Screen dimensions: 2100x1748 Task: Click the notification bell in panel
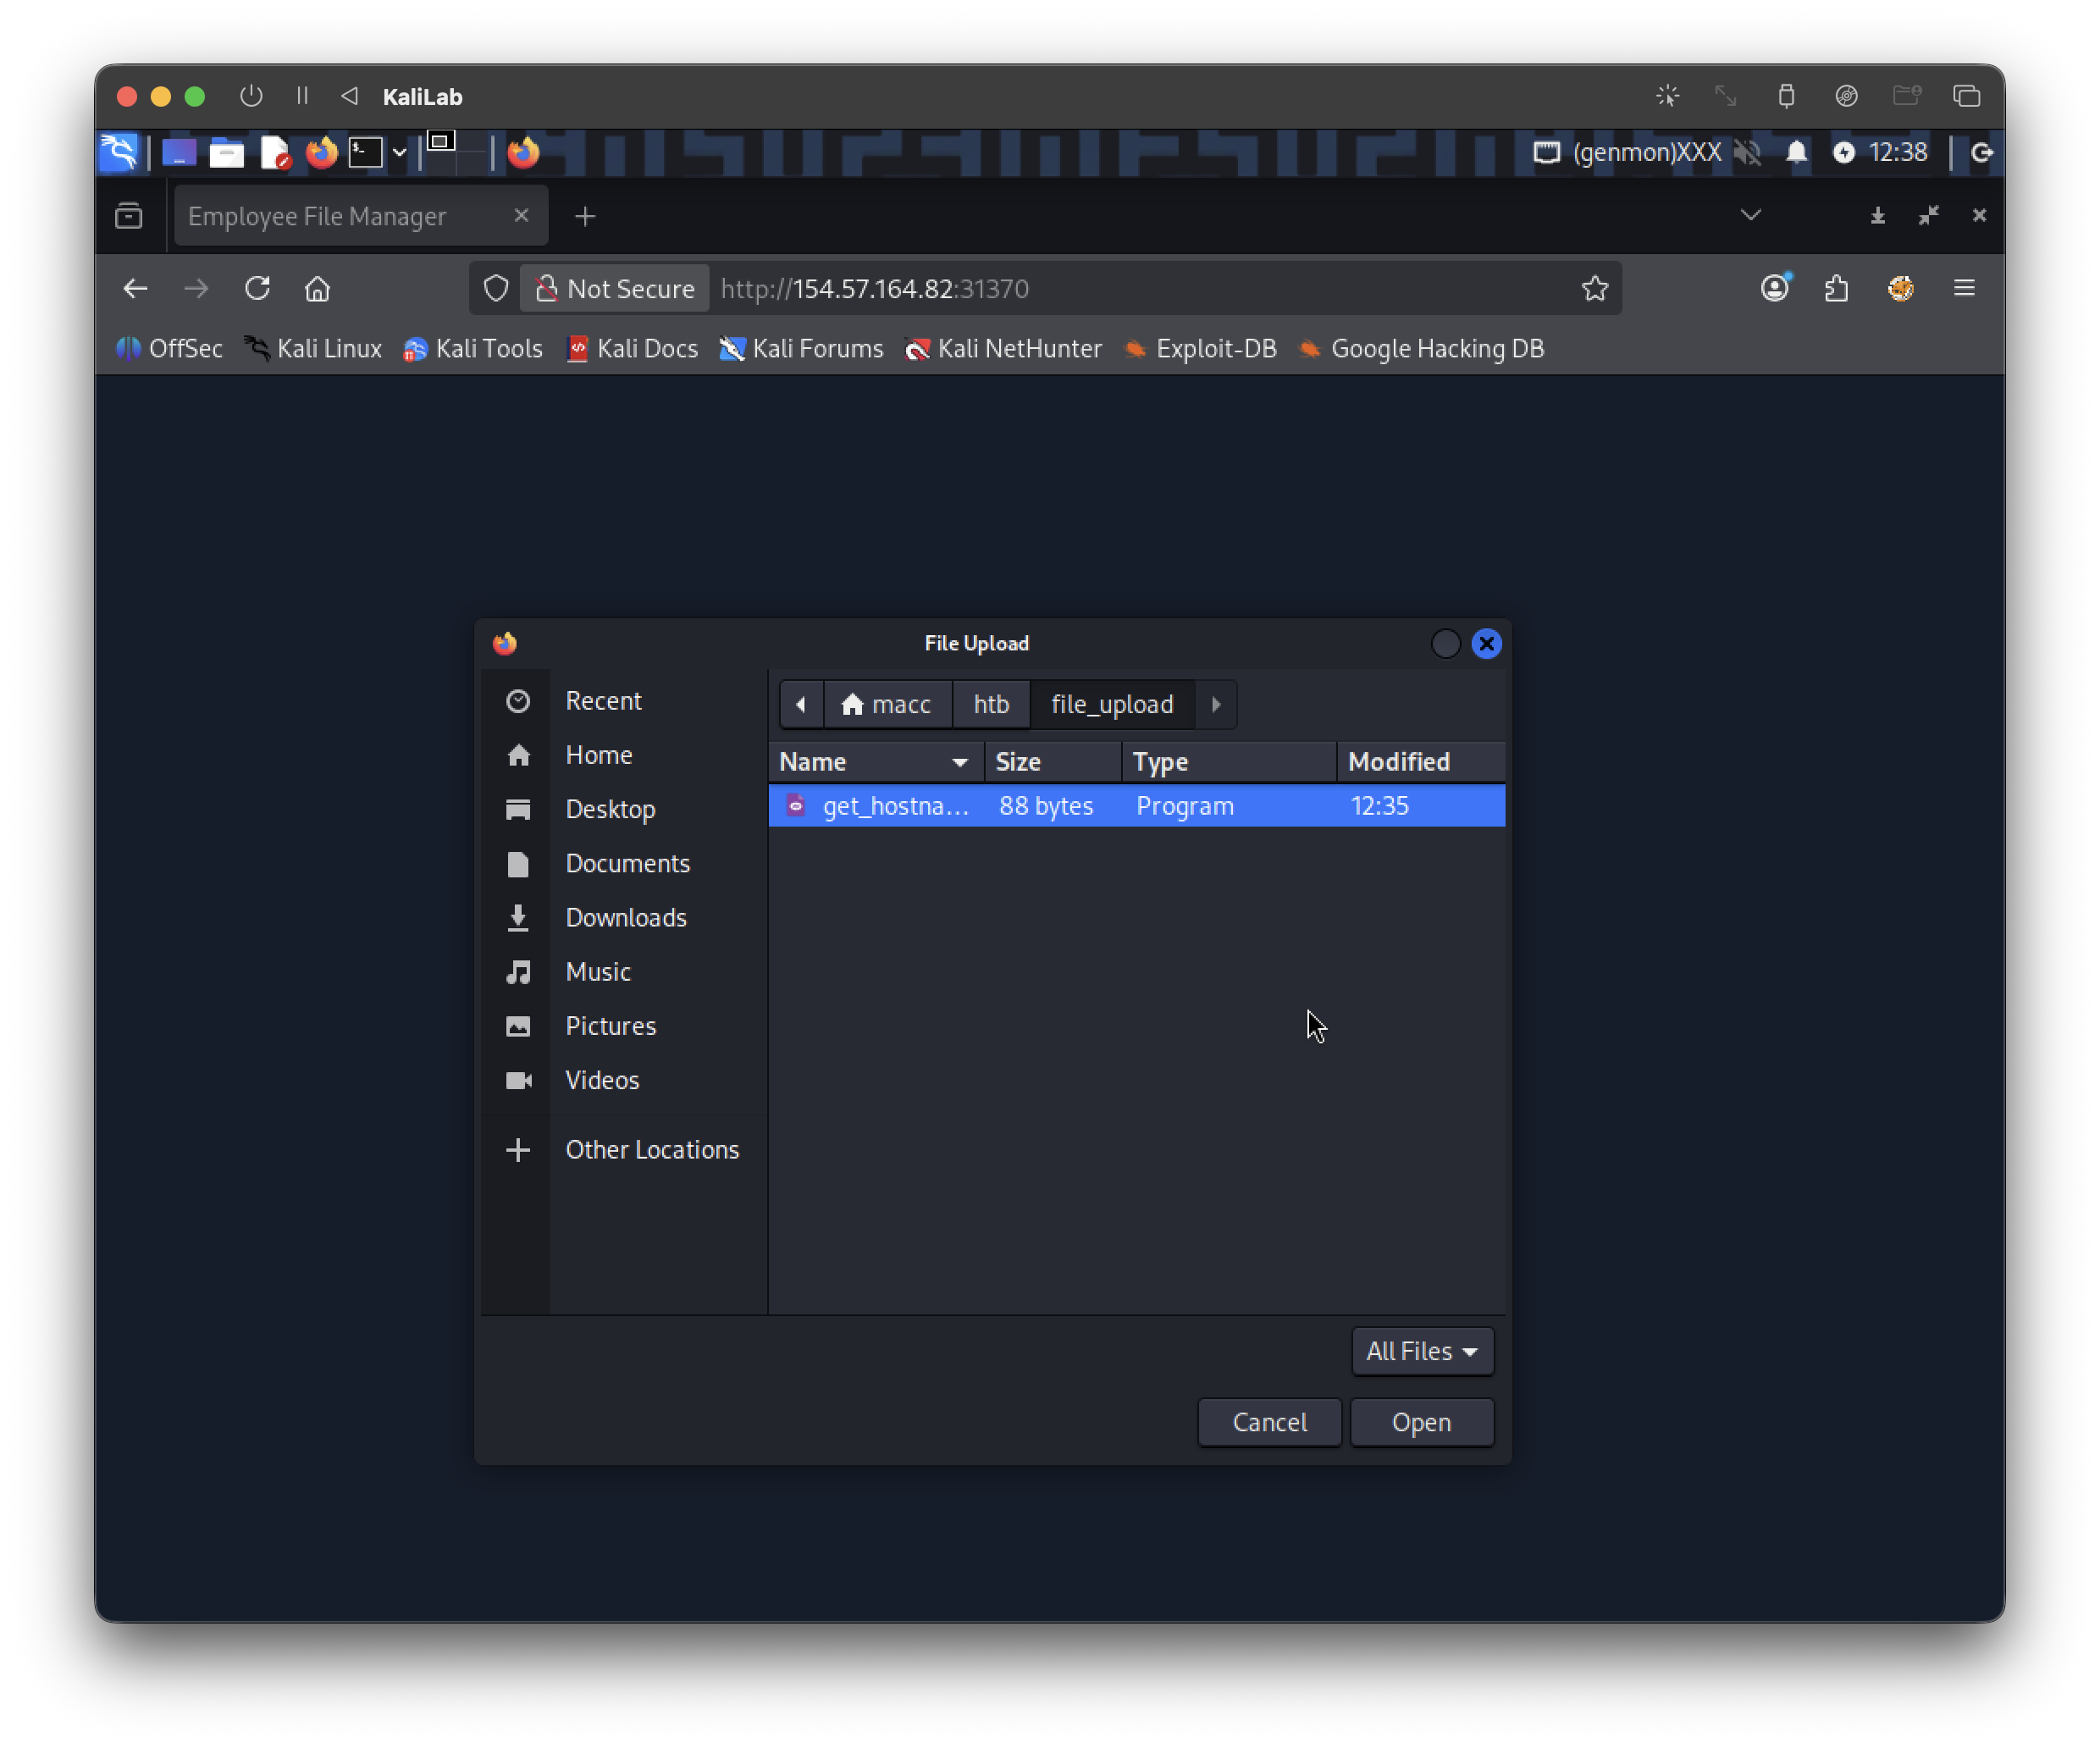coord(1796,152)
